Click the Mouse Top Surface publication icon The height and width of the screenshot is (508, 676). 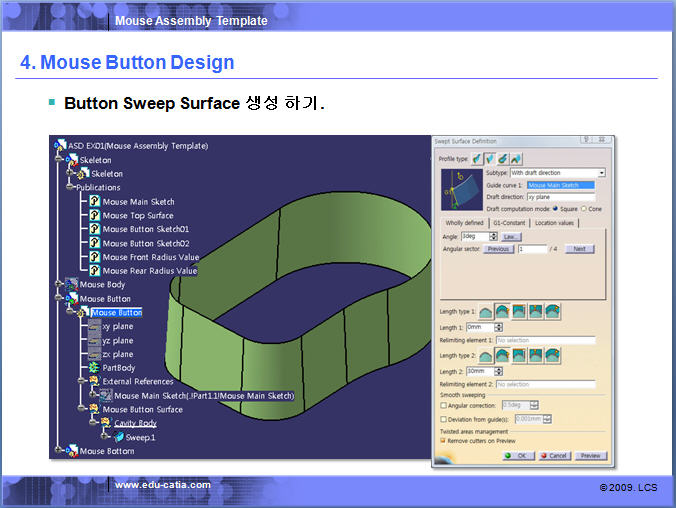(94, 215)
